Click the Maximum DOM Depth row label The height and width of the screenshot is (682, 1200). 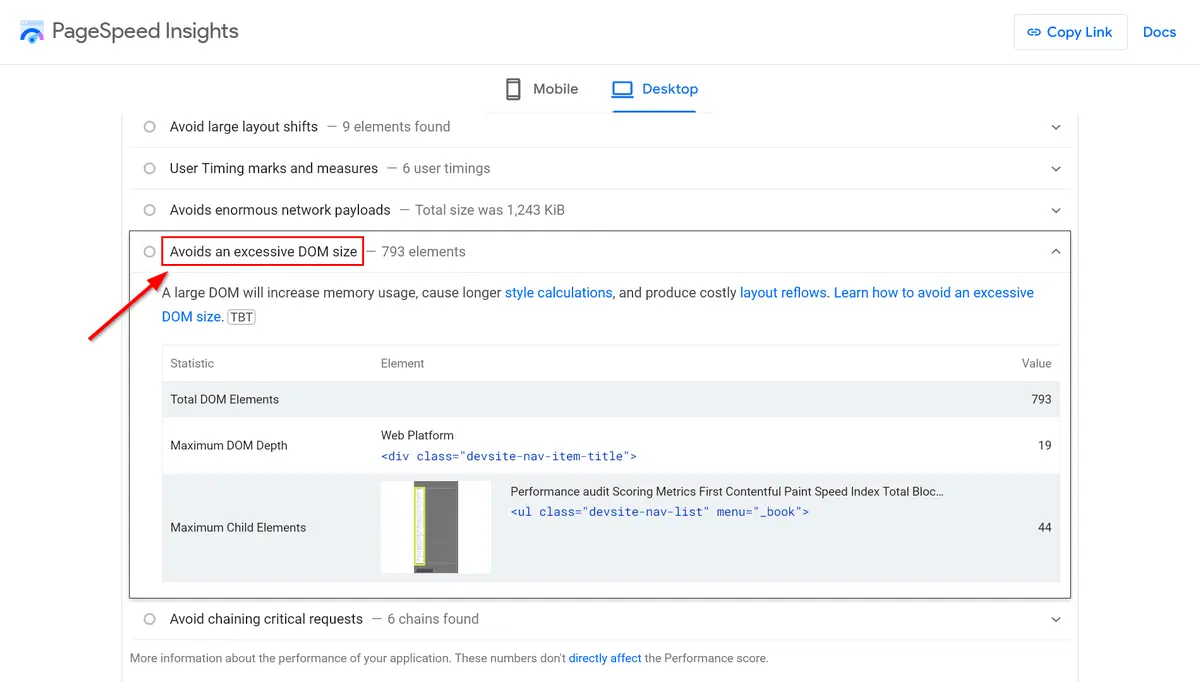point(229,445)
